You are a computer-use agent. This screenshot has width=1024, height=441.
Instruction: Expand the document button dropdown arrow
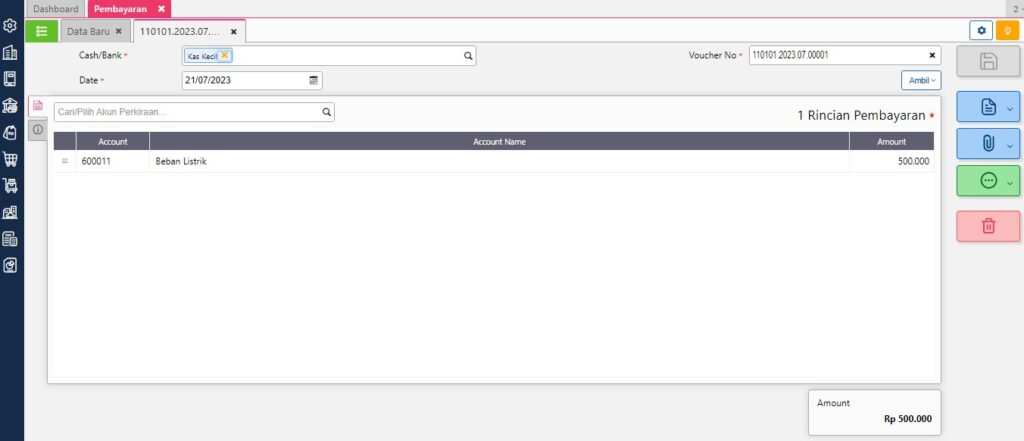(x=1010, y=109)
